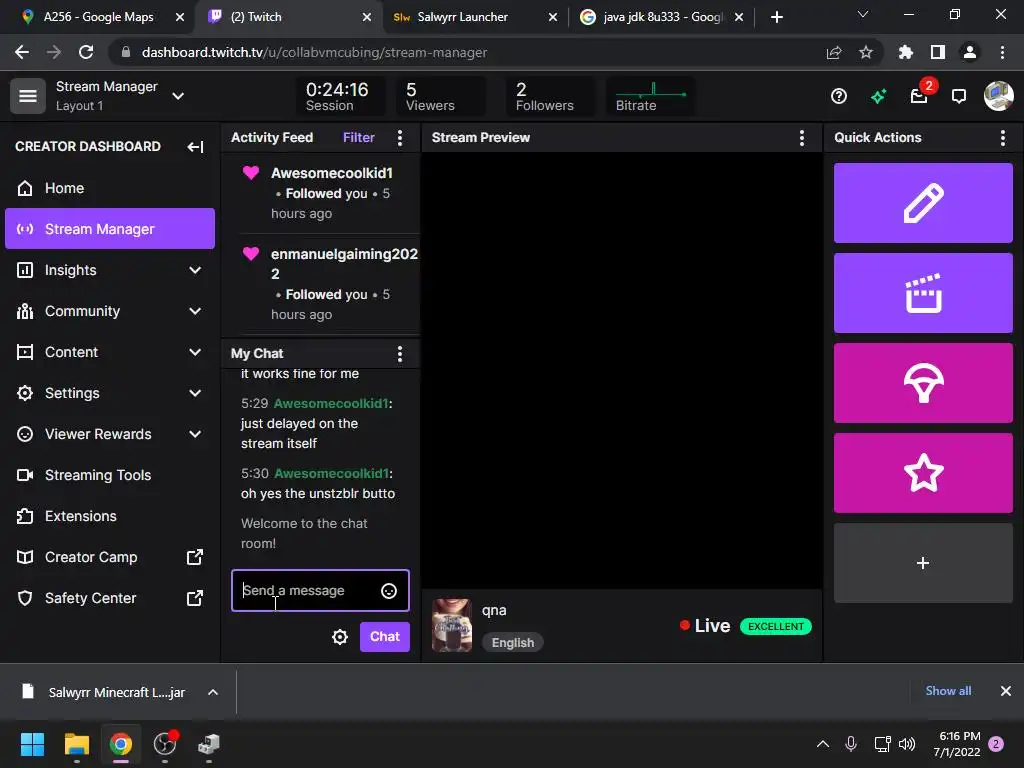The width and height of the screenshot is (1024, 768).
Task: Click the Community people icon
Action: pos(25,311)
